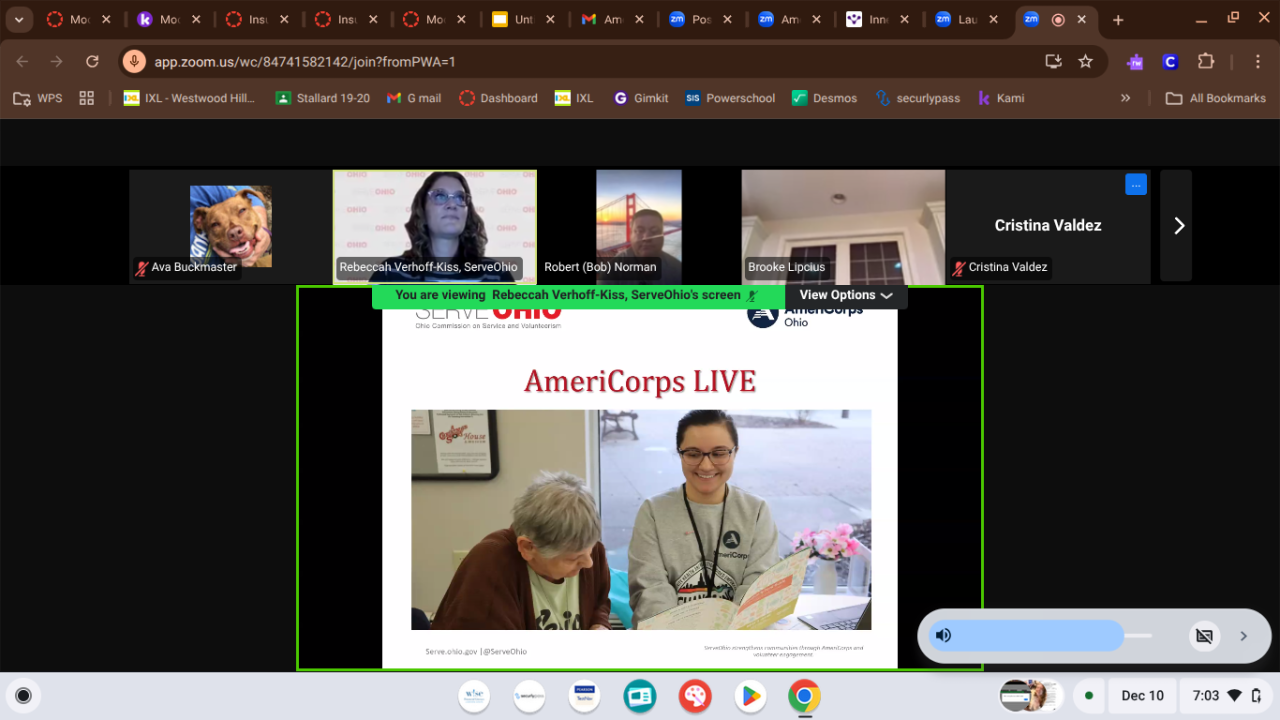Open the All Bookmarks folder
The width and height of the screenshot is (1280, 720).
(1216, 98)
